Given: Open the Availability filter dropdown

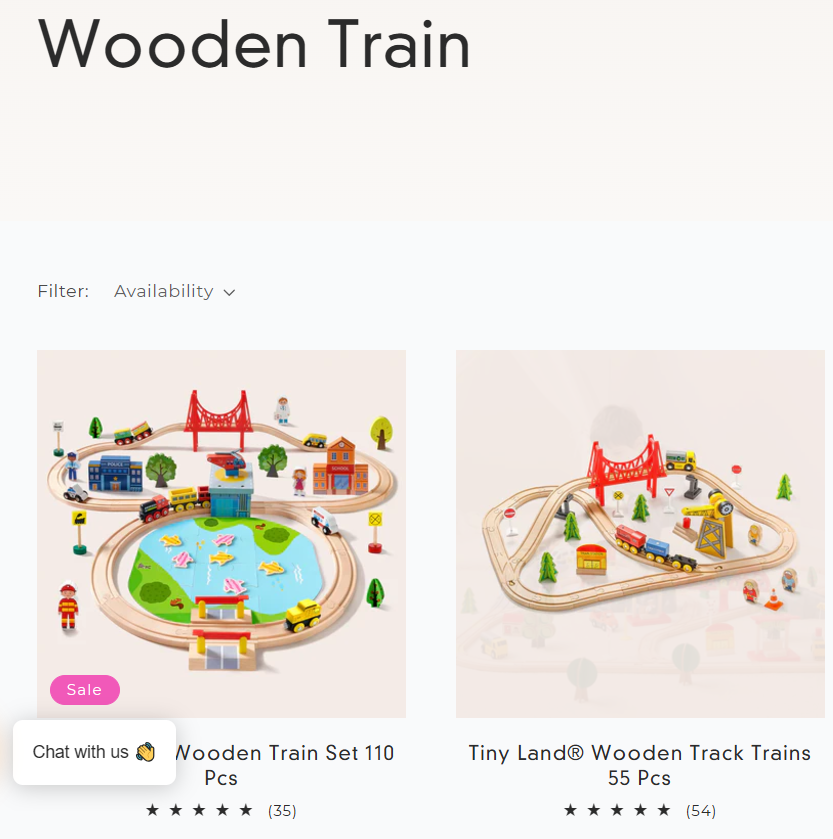Looking at the screenshot, I should [174, 292].
